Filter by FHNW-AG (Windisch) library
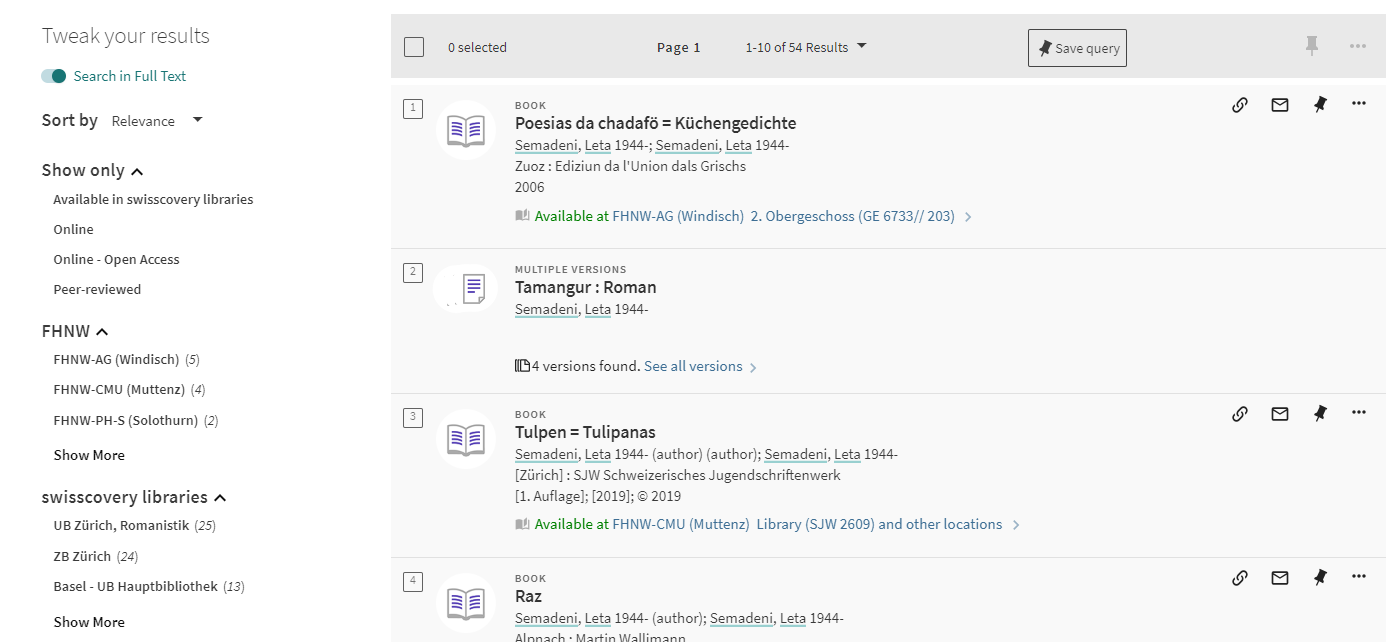The height and width of the screenshot is (642, 1391). tap(116, 359)
